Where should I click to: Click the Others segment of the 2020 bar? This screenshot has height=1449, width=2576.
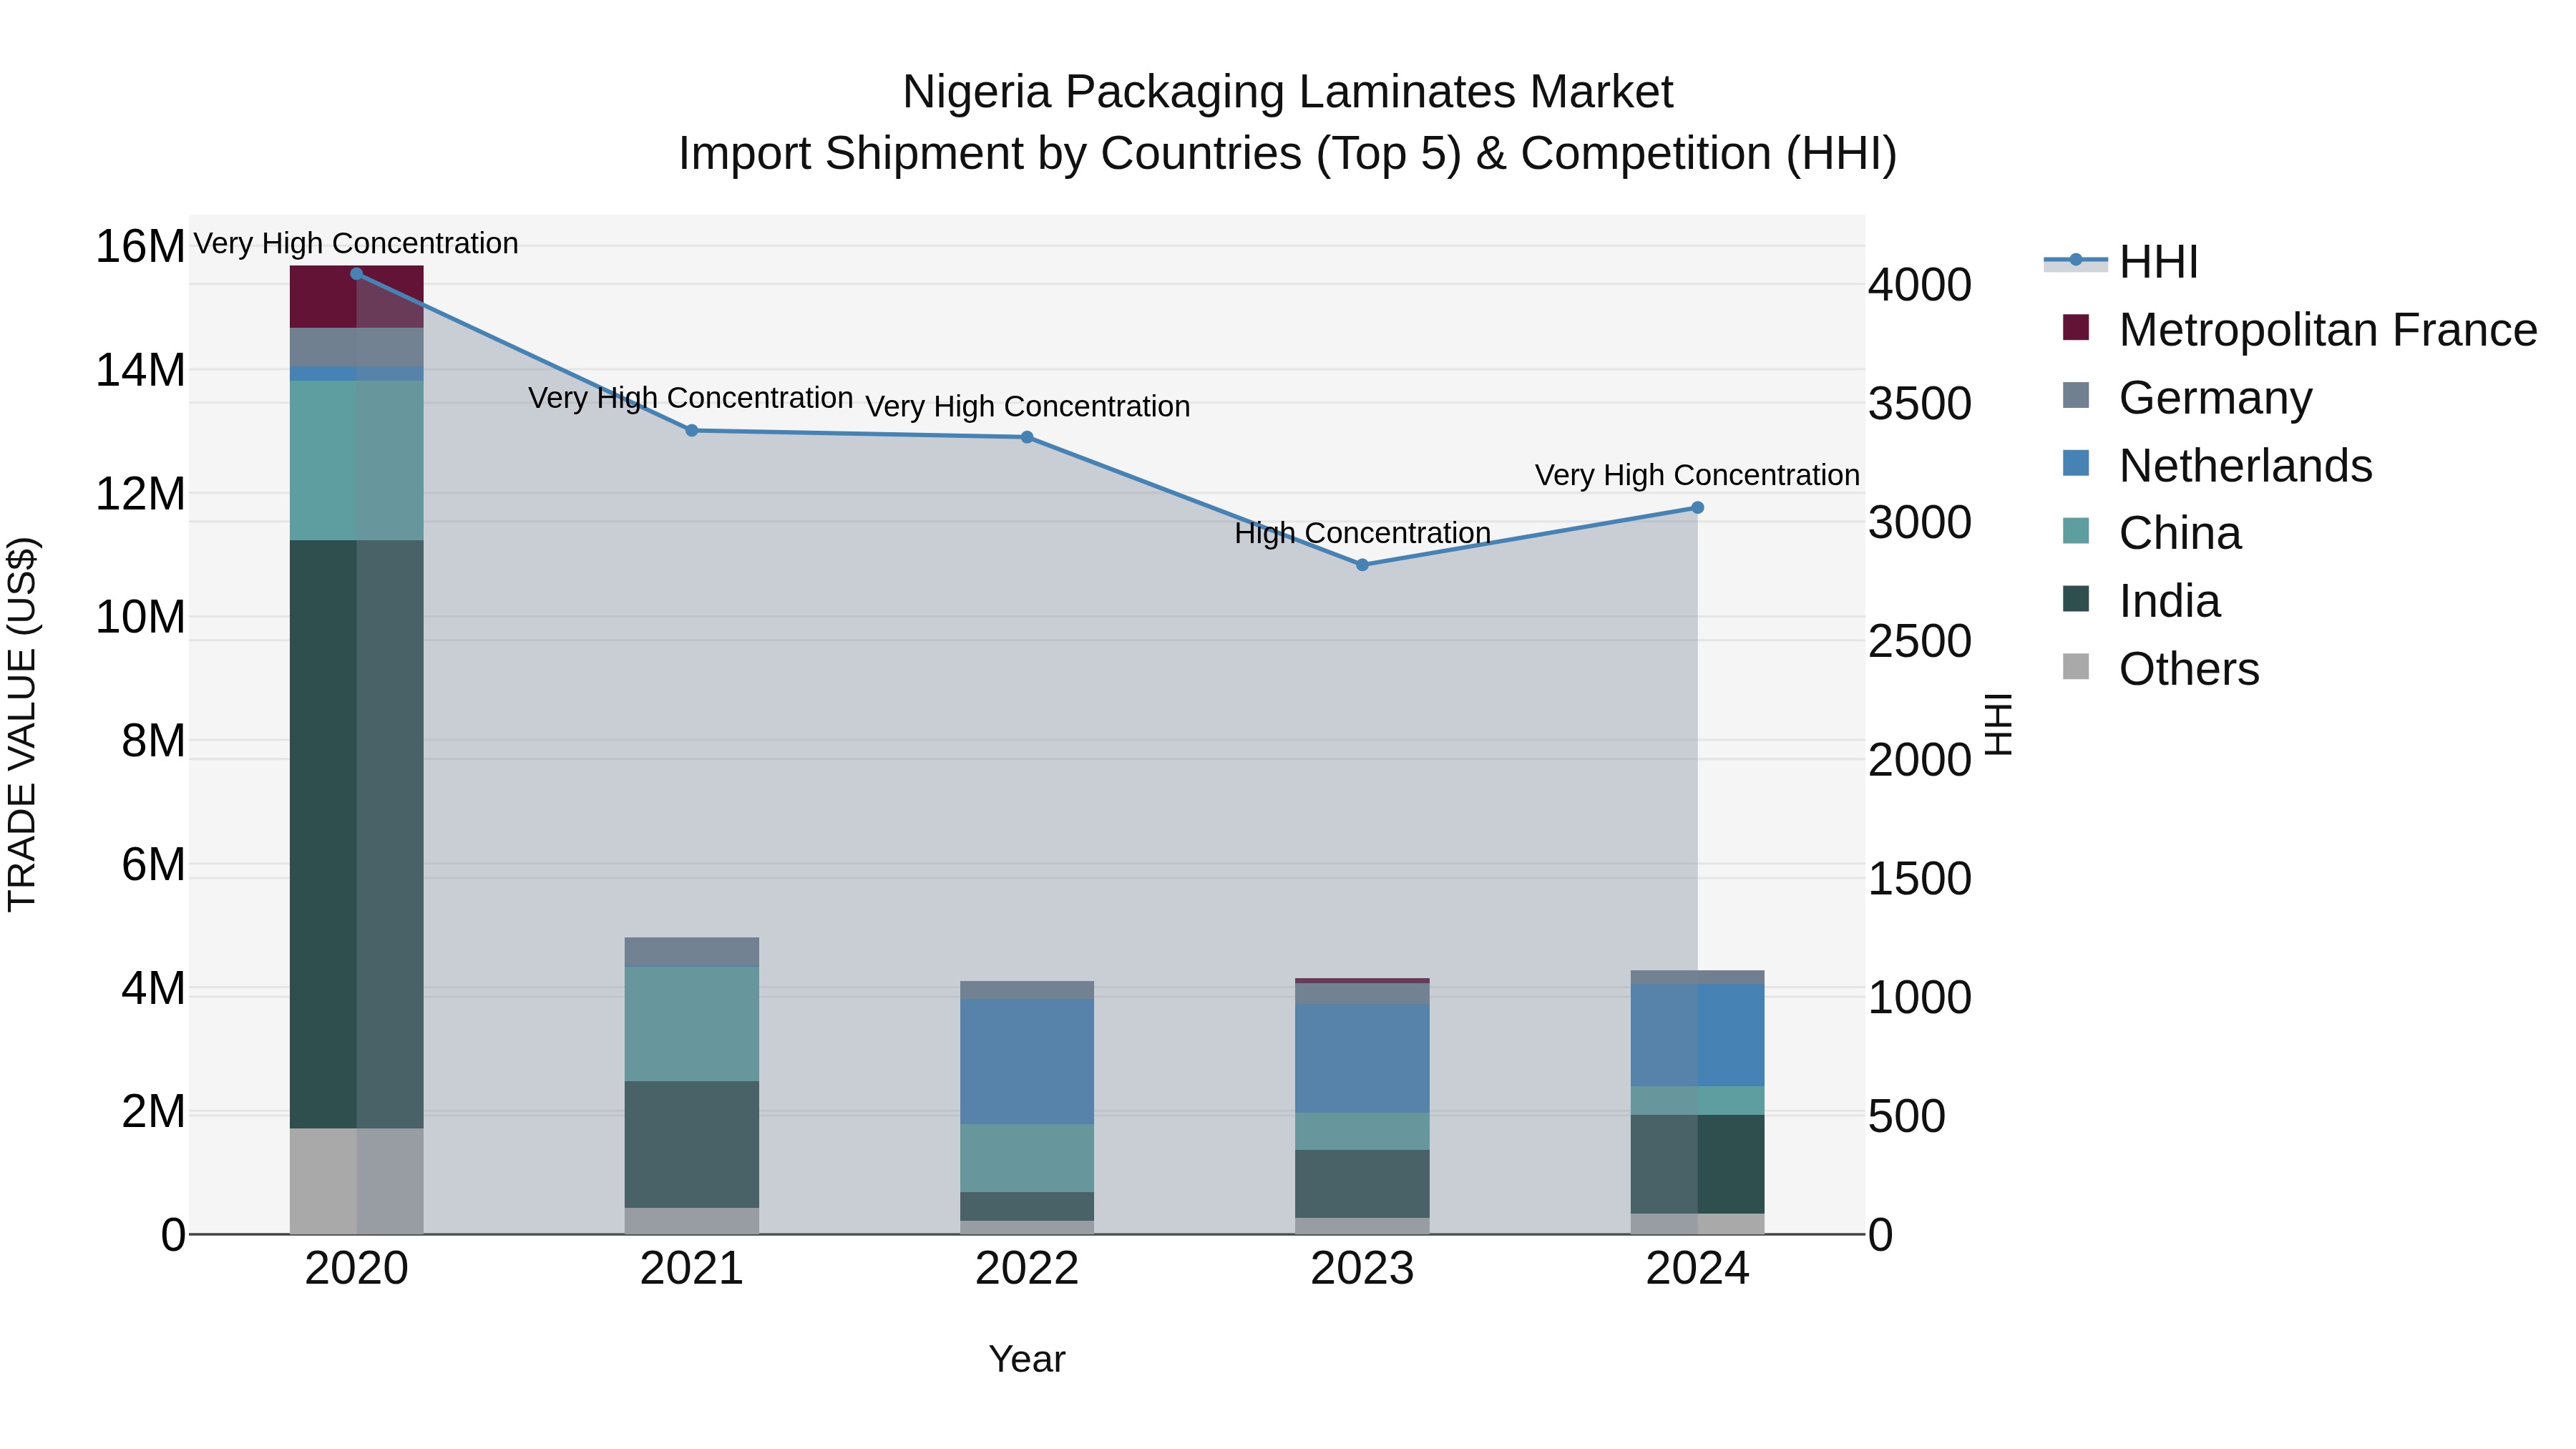(357, 1181)
